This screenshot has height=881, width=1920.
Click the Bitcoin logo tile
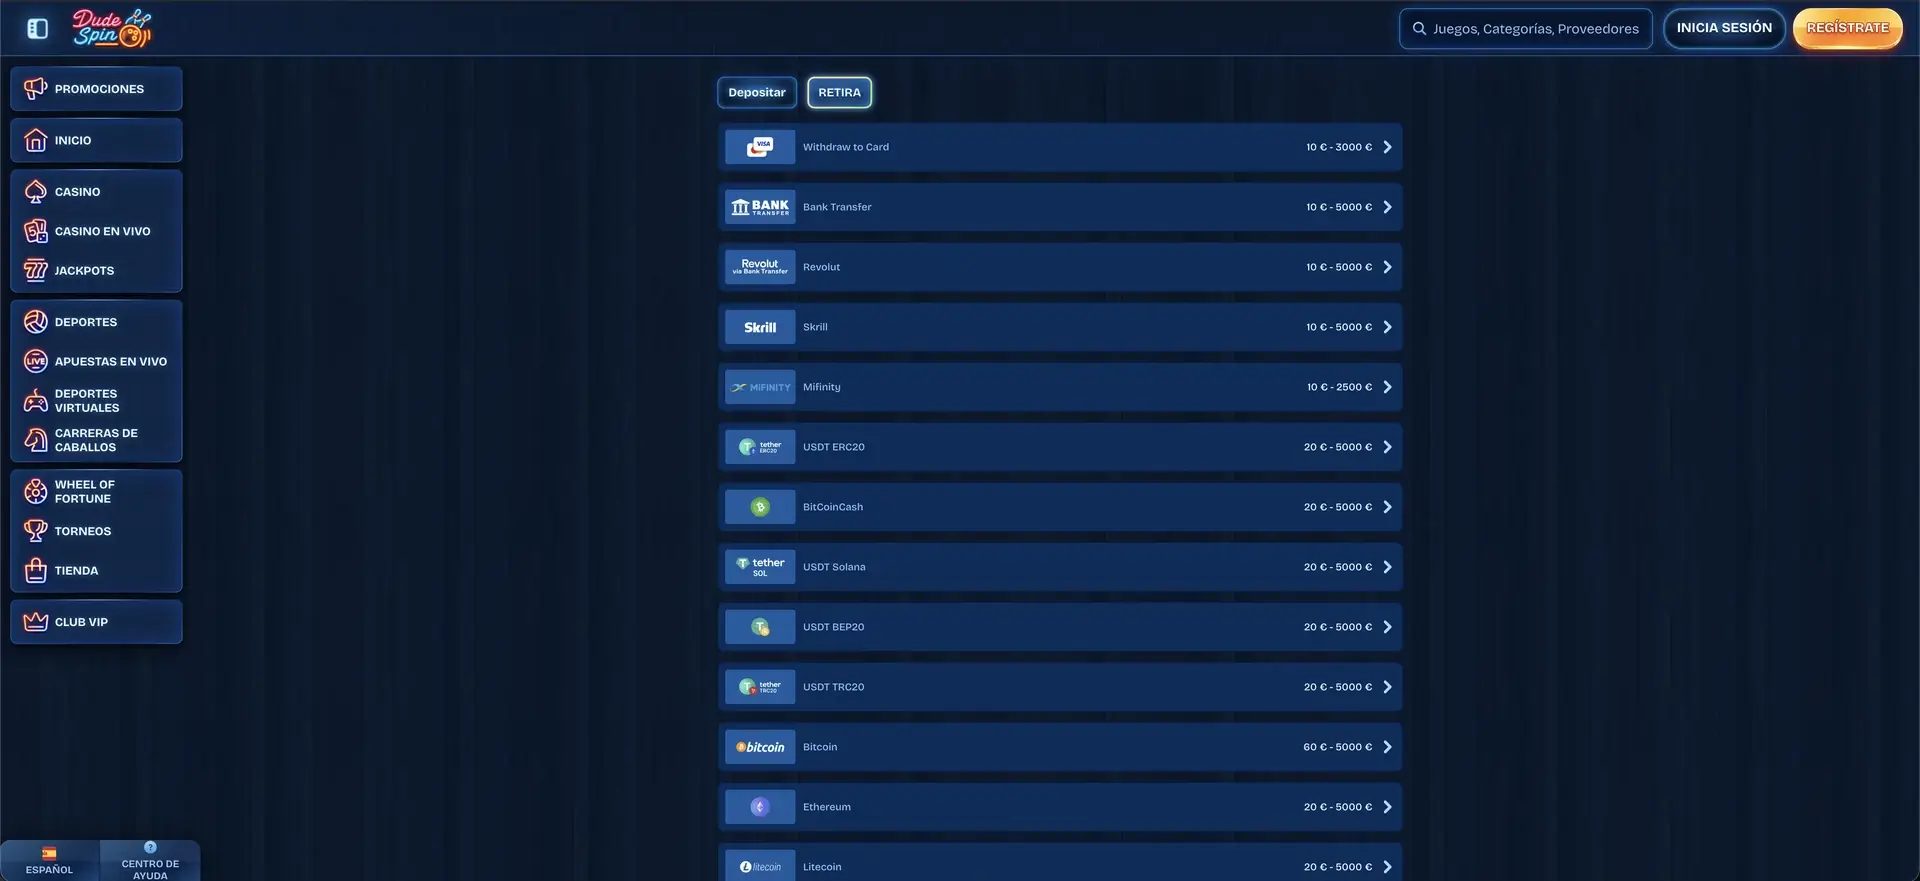pos(760,747)
